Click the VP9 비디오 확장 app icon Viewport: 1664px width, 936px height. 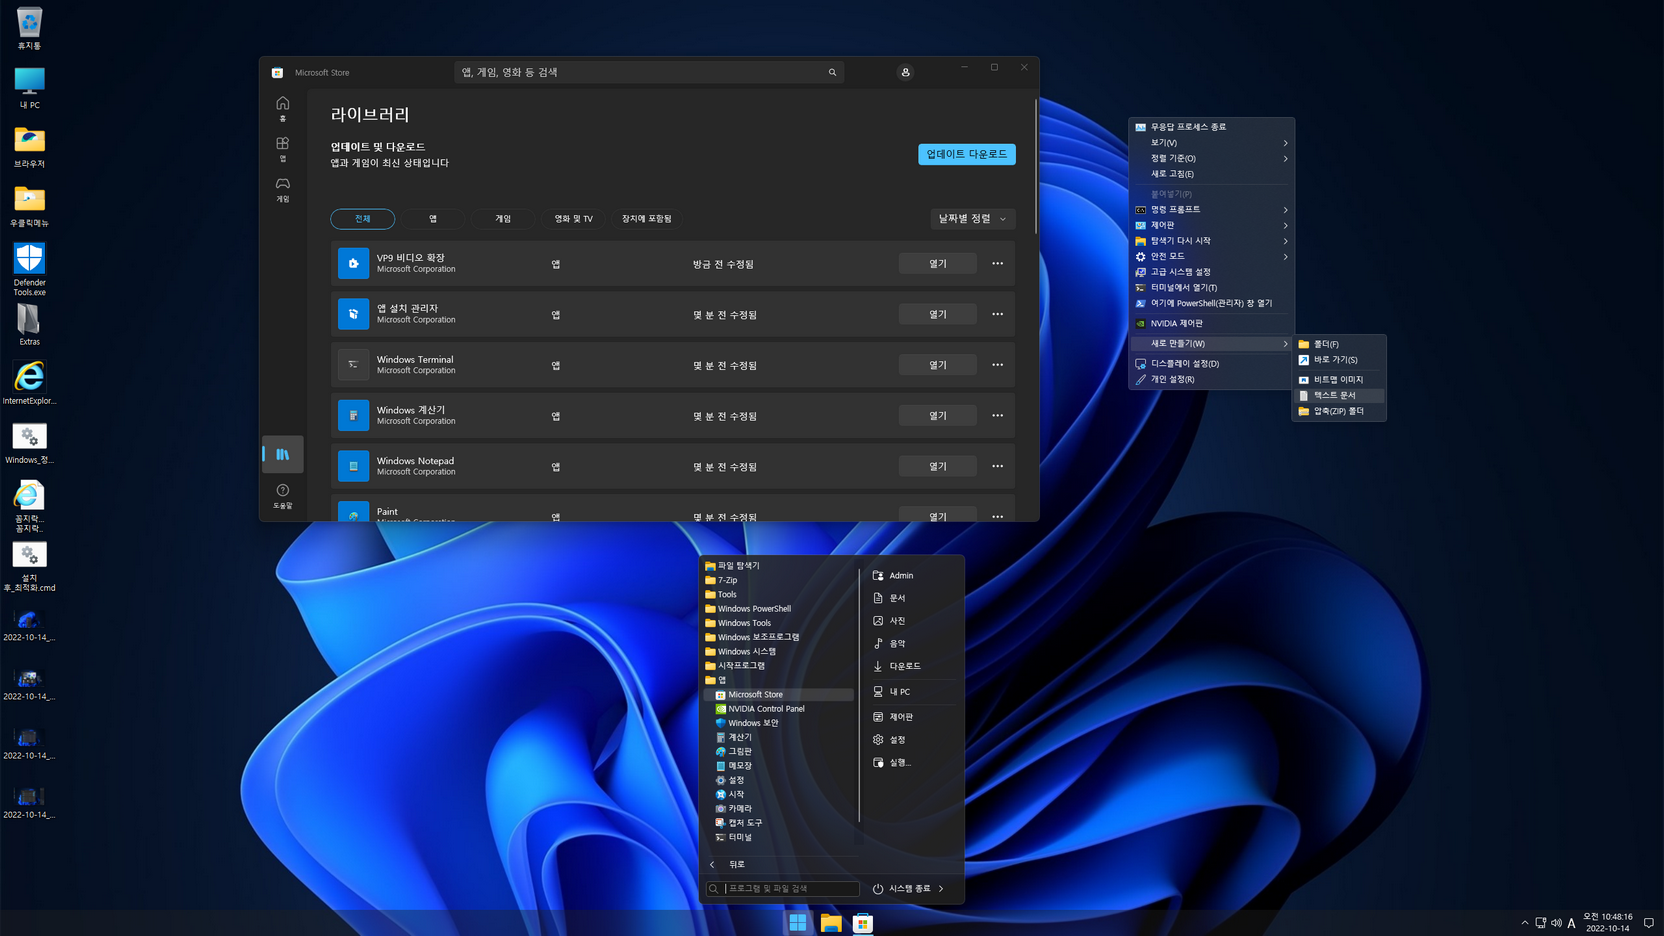pyautogui.click(x=353, y=263)
